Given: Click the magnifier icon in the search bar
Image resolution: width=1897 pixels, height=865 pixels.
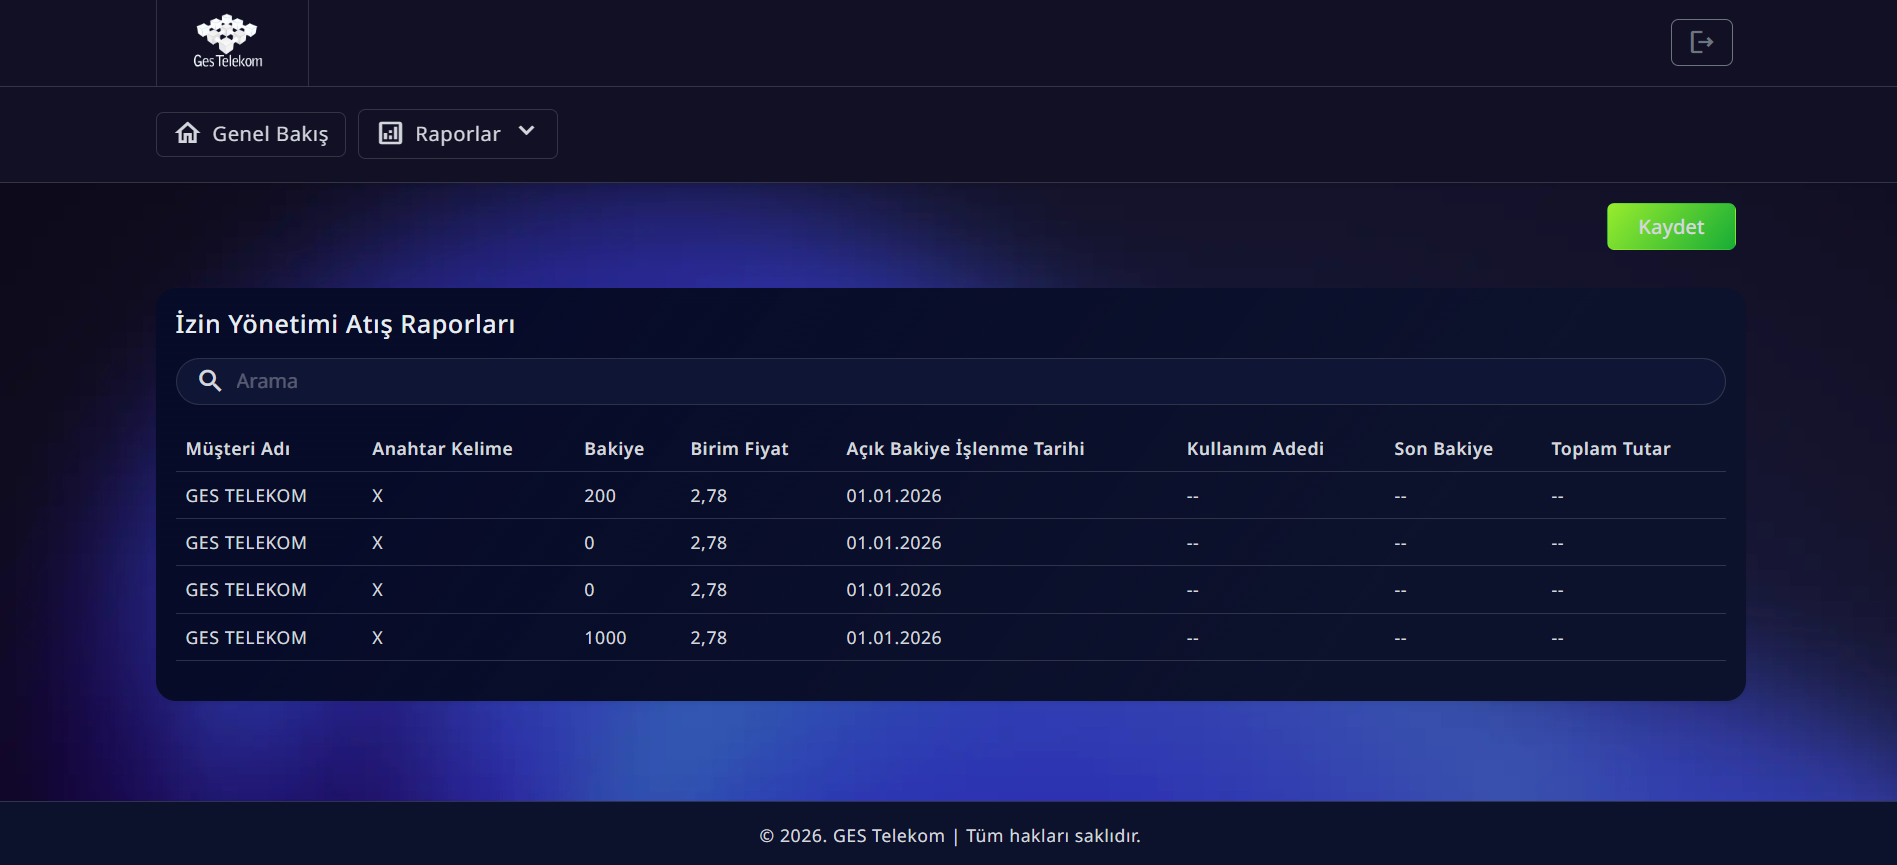Looking at the screenshot, I should point(210,381).
